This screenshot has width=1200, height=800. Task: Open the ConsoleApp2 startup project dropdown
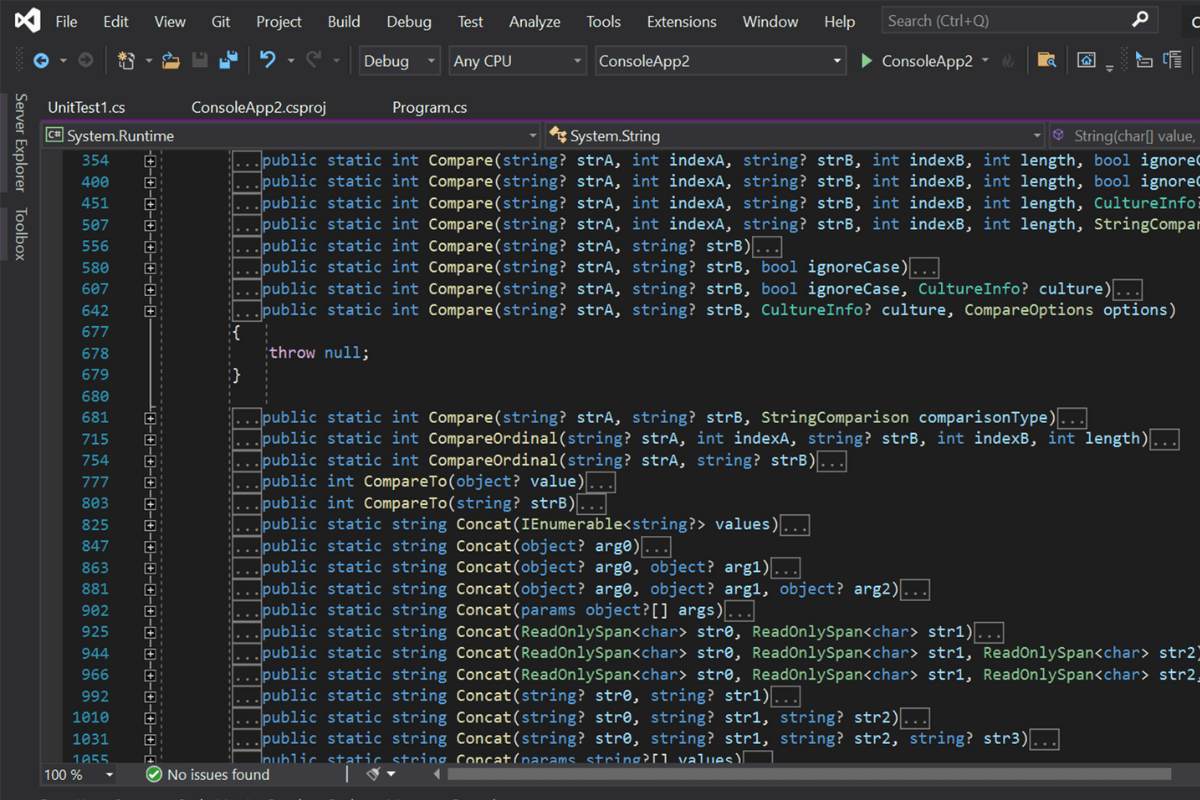click(721, 61)
